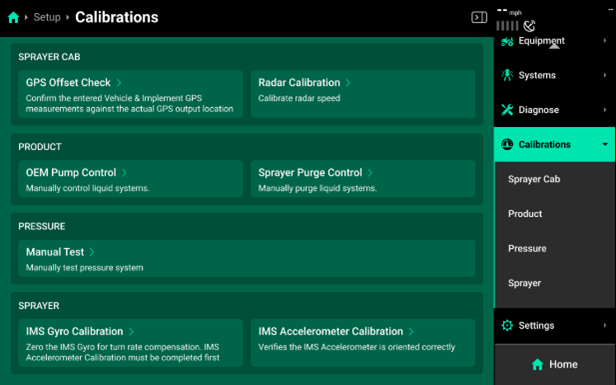Click the sprayer icon beside Systems
This screenshot has height=385, width=616.
(x=507, y=75)
